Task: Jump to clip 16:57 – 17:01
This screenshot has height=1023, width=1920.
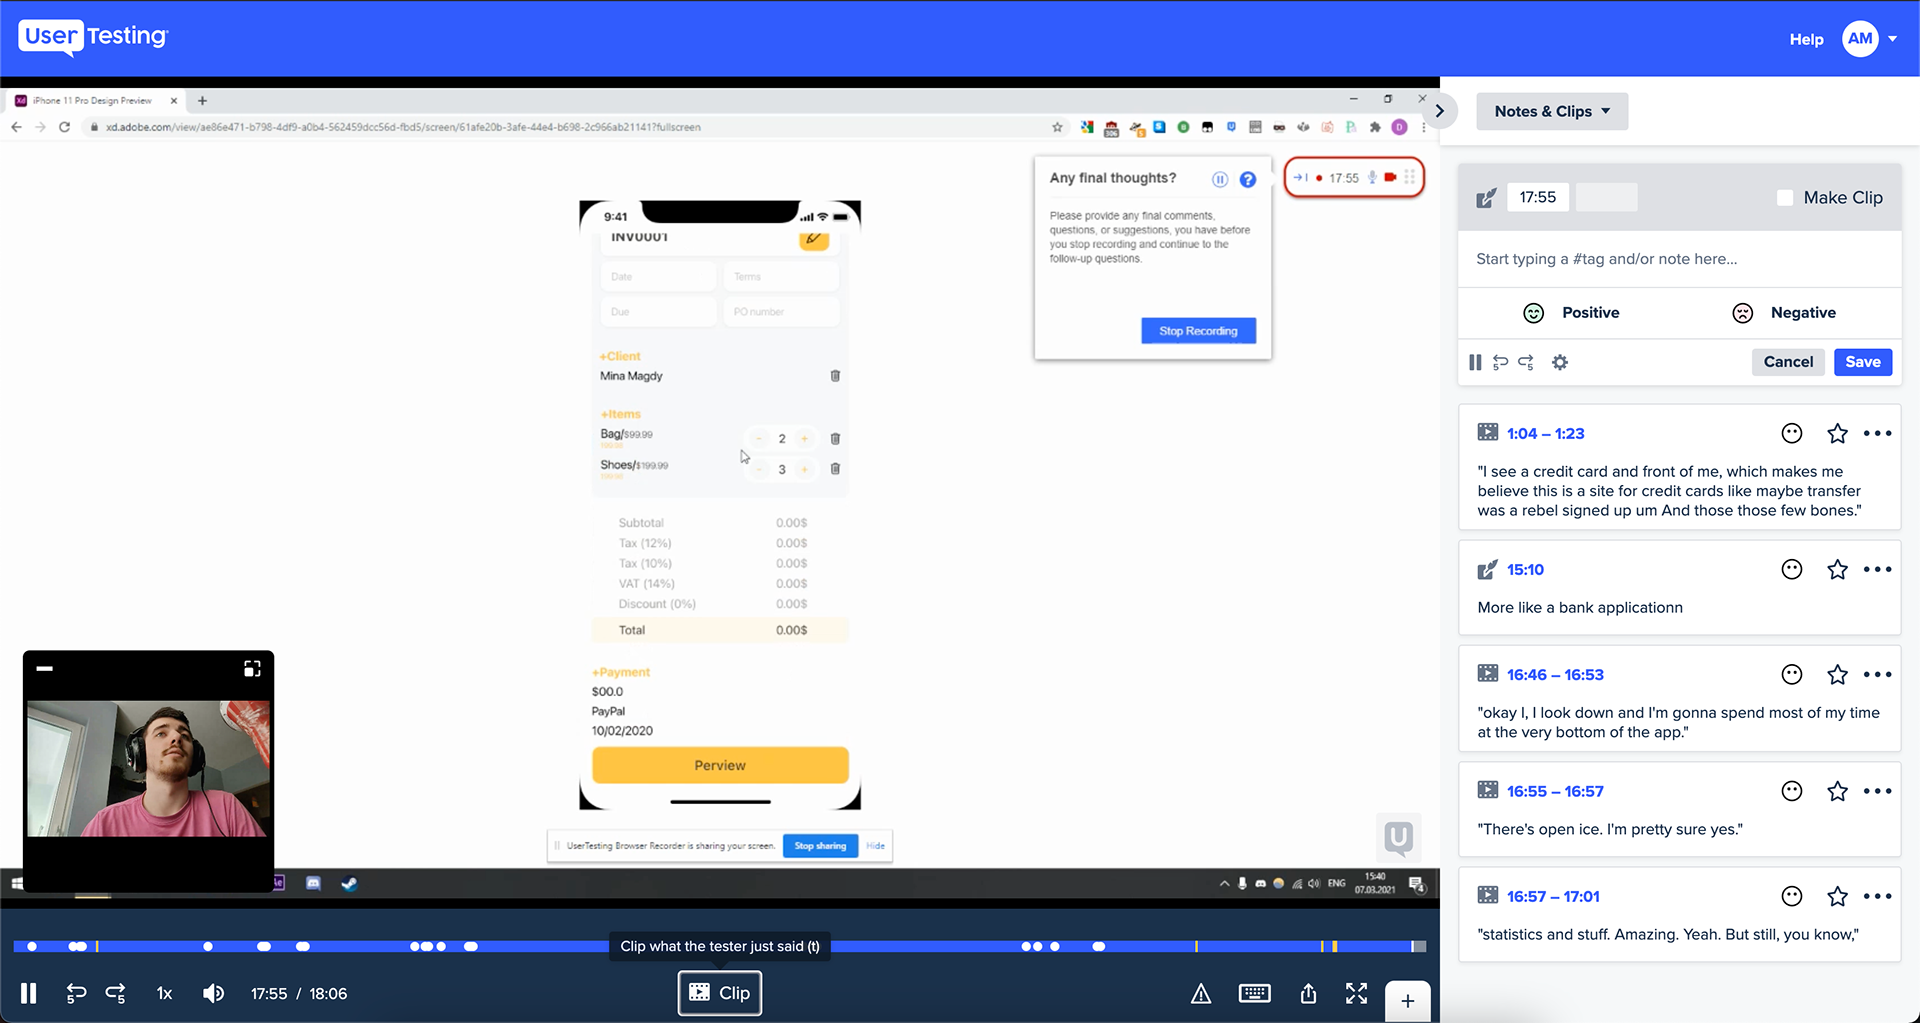Action: coord(1553,897)
